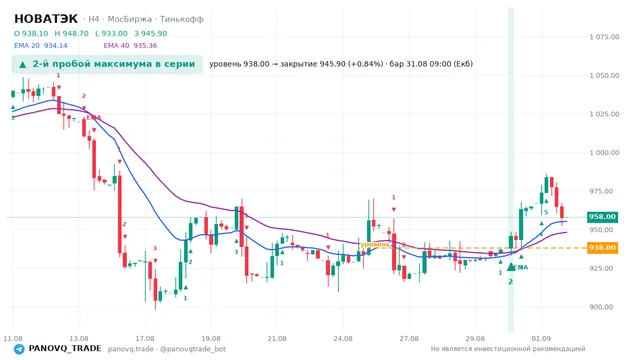Viewport: 640px width, 360px height.
Task: Click the 21.08 date label
Action: coord(277,338)
